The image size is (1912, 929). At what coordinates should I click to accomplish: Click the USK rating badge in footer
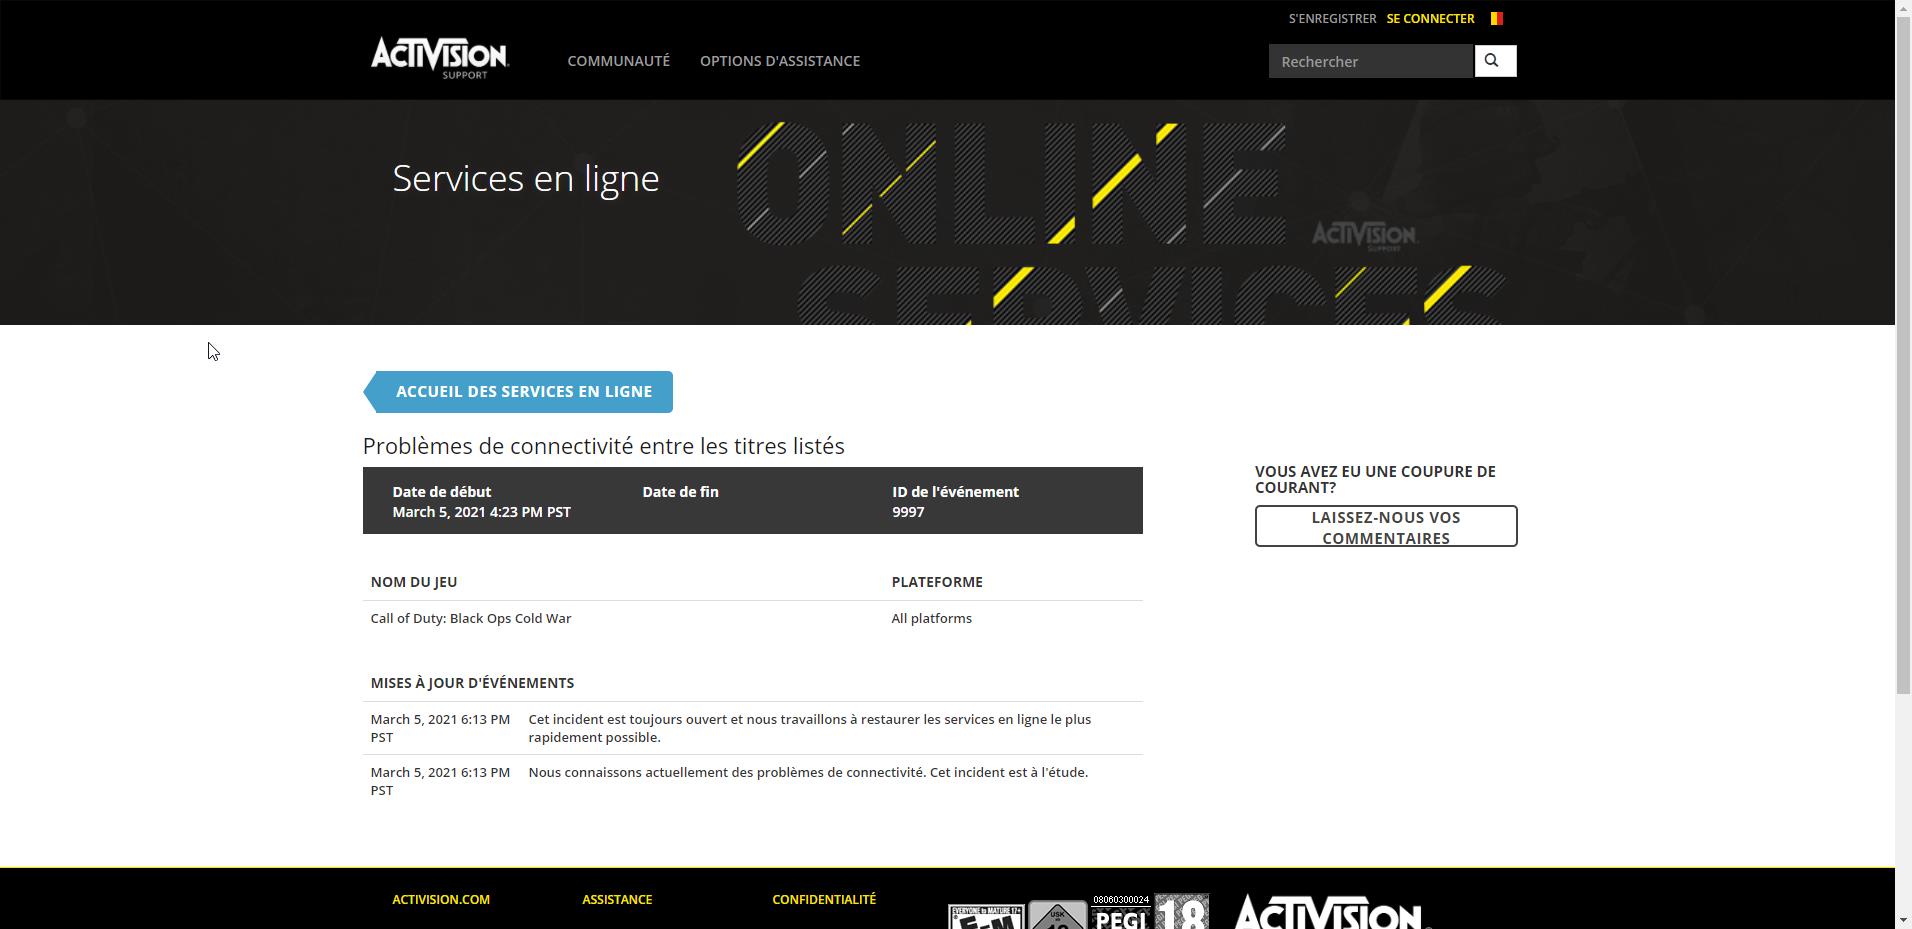[1057, 915]
